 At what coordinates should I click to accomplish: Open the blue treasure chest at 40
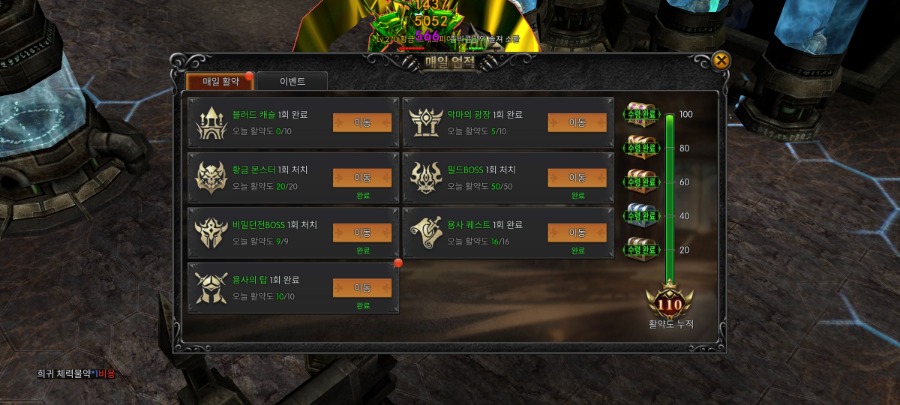tap(642, 216)
